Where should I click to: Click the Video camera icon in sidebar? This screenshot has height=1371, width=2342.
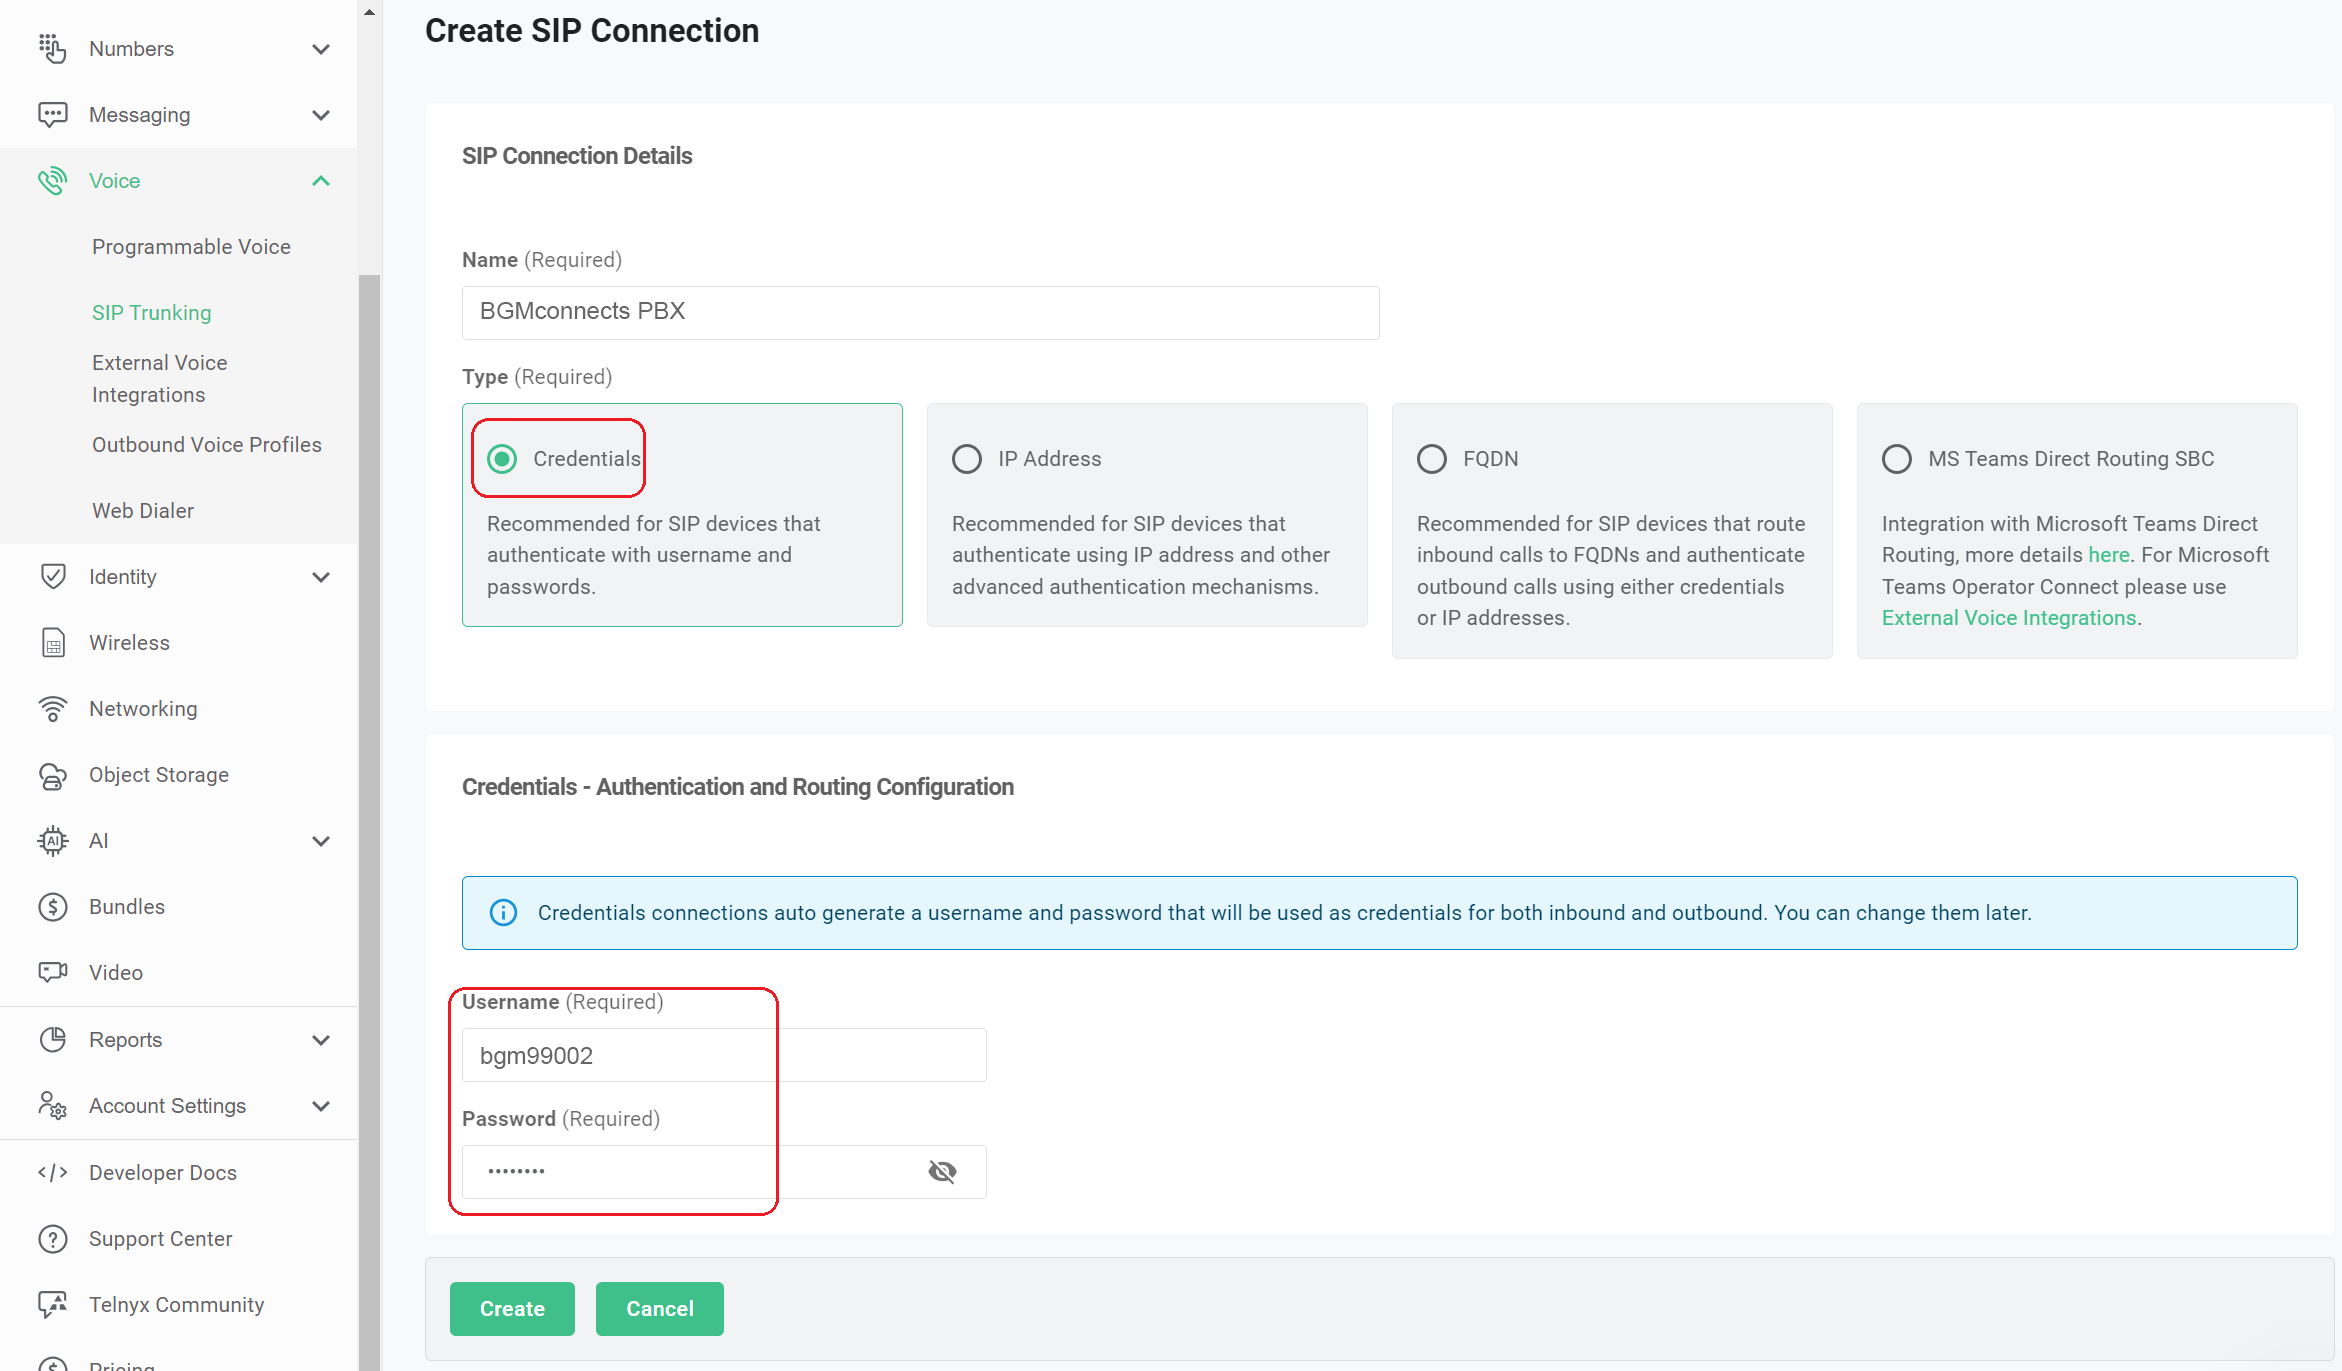(x=53, y=973)
